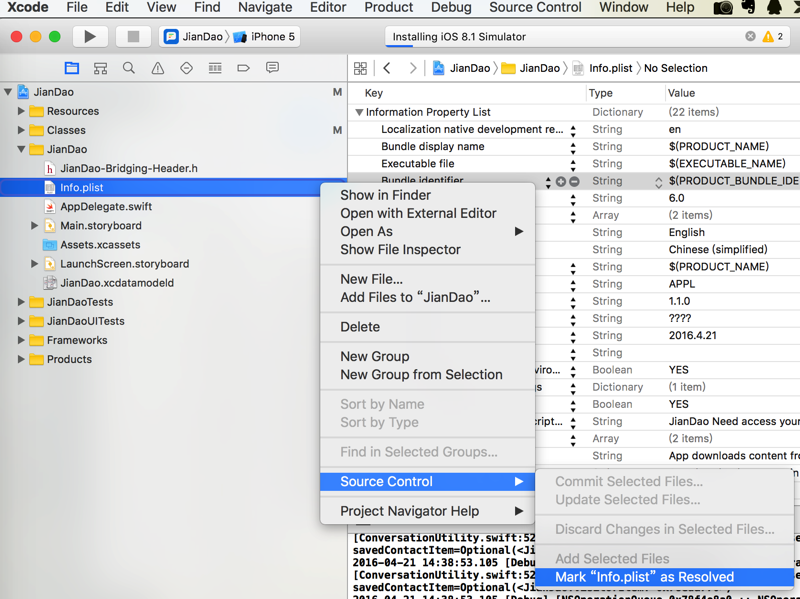Select the JianDao scheme in the toolbar
Image resolution: width=800 pixels, height=599 pixels.
pos(194,37)
